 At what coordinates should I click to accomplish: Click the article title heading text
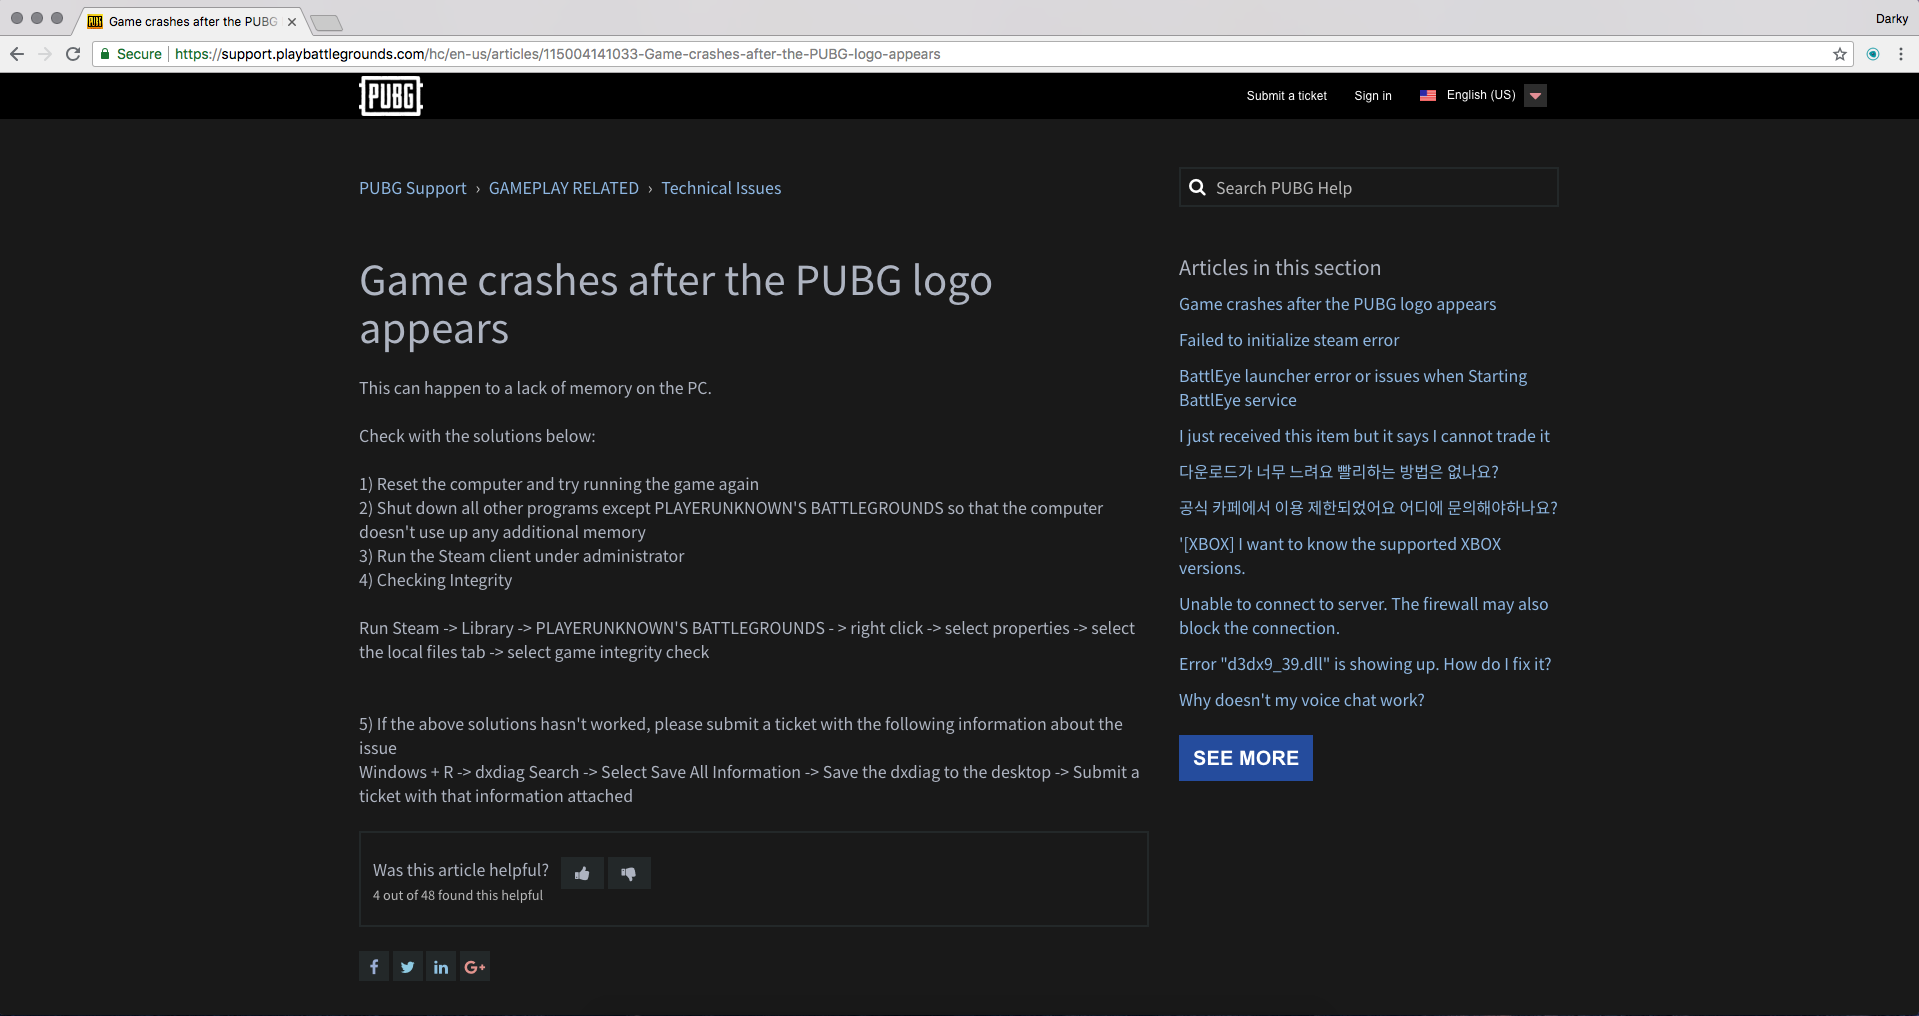pos(676,304)
